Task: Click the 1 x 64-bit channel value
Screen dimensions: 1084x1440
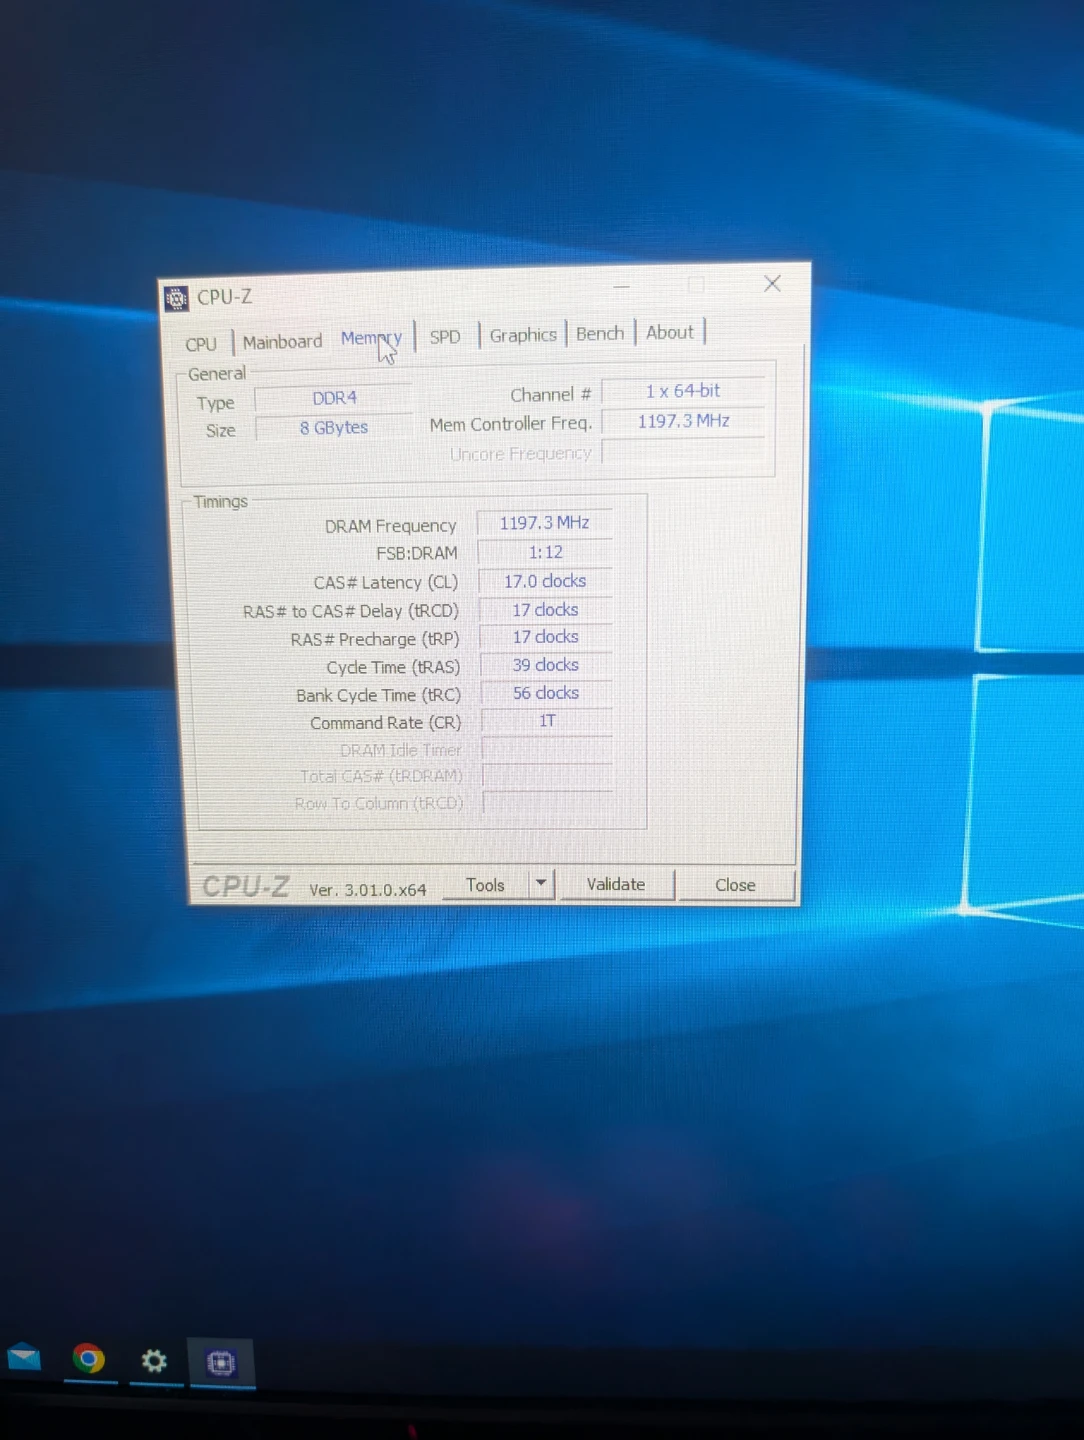Action: tap(683, 391)
